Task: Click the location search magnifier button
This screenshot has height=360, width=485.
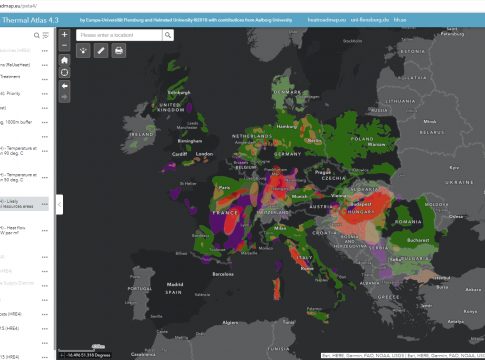Action: (168, 35)
